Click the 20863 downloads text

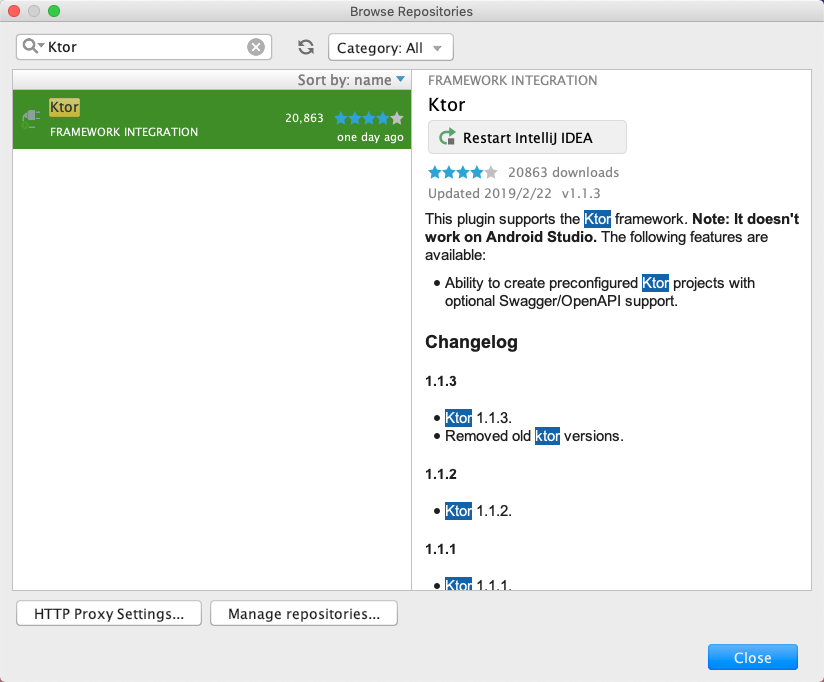click(563, 172)
